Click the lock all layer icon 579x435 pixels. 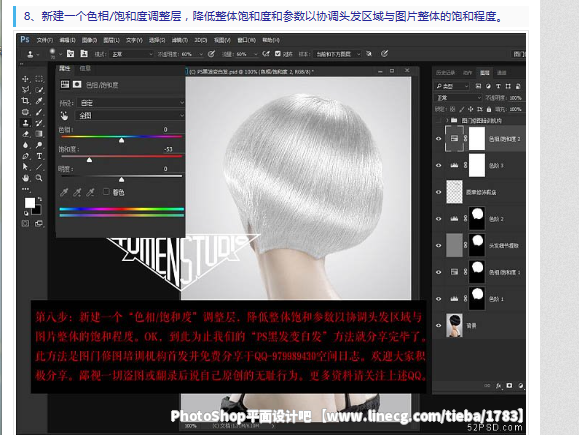tap(489, 109)
